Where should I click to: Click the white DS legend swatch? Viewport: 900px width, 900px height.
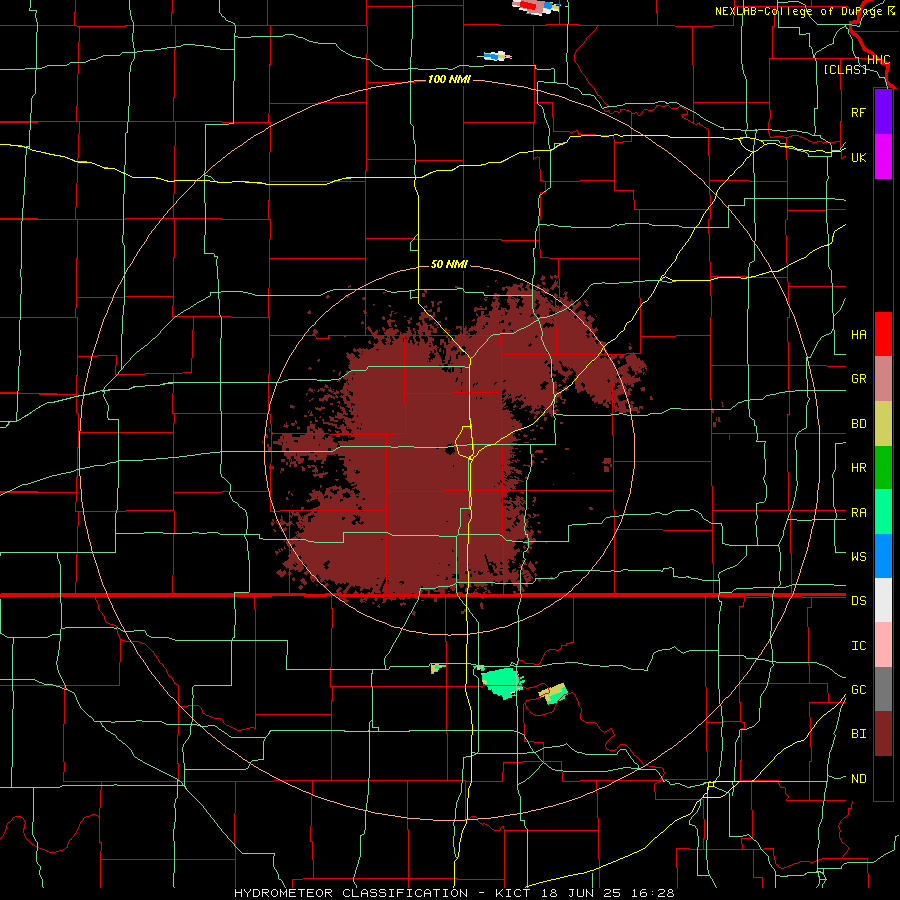[x=883, y=600]
